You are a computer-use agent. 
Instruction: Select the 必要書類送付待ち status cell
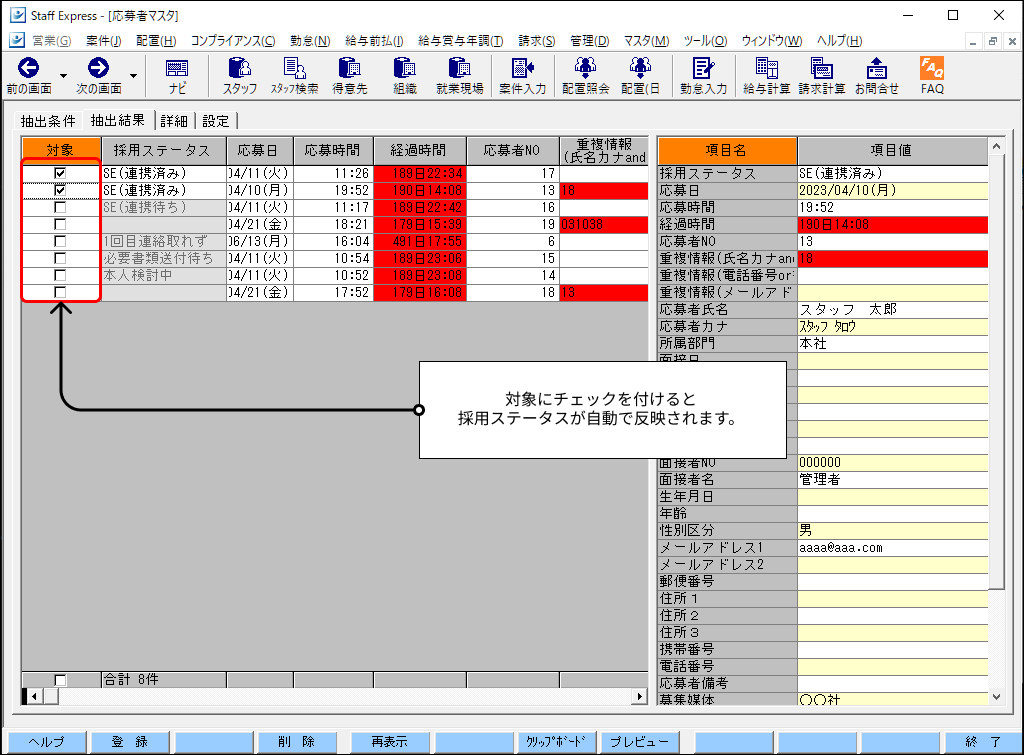[x=164, y=259]
